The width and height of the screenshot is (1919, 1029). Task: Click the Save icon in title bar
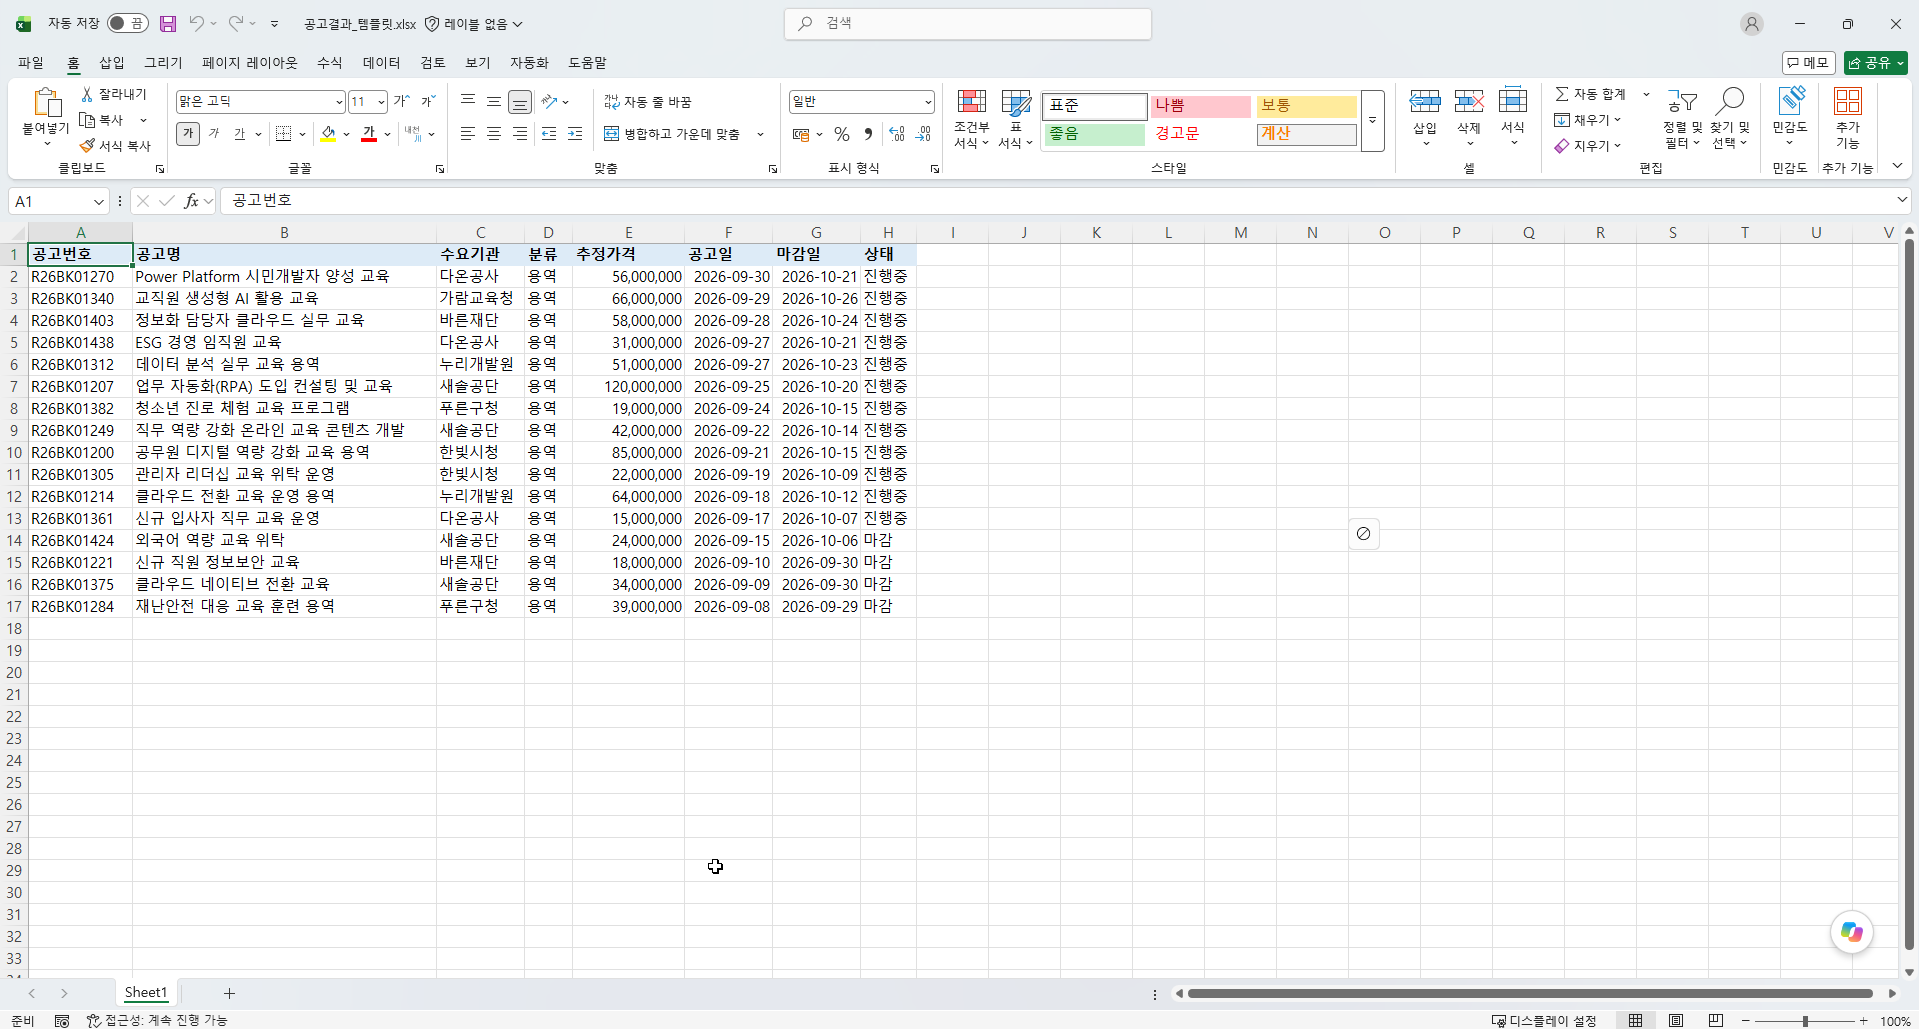point(168,23)
